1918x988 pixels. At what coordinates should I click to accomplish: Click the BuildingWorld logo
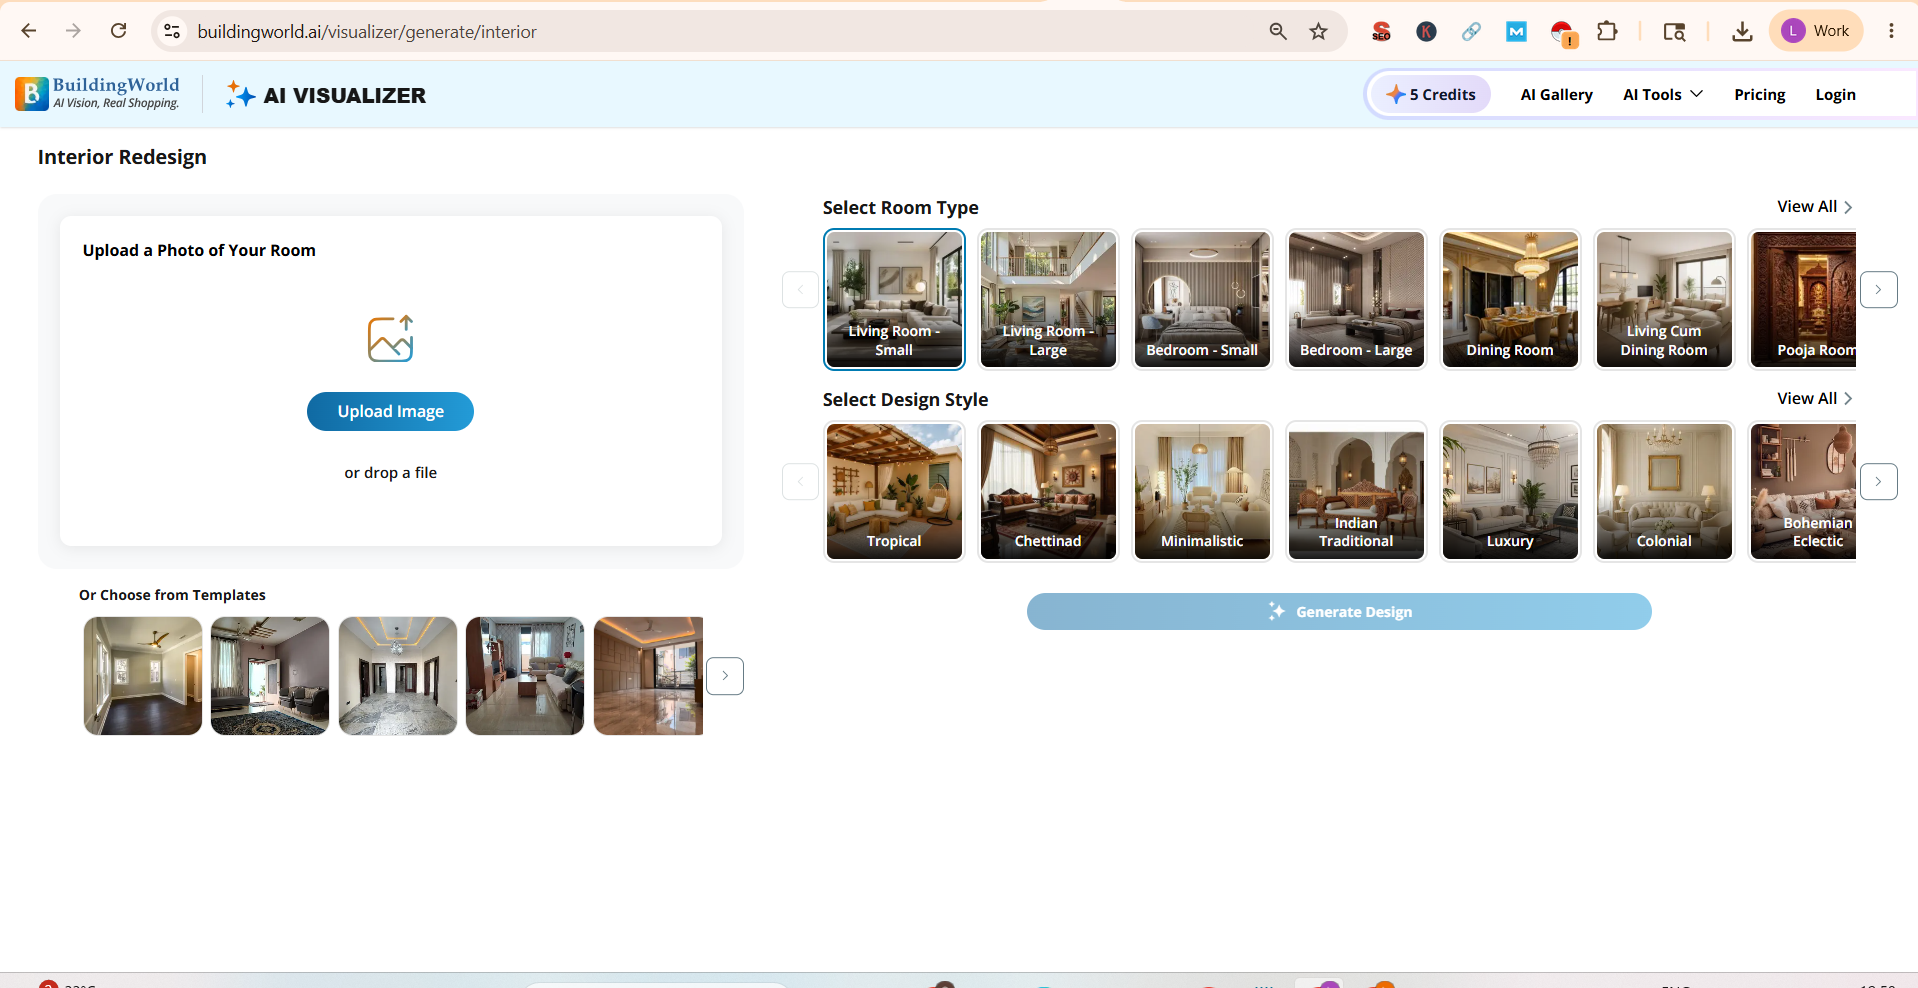[98, 93]
